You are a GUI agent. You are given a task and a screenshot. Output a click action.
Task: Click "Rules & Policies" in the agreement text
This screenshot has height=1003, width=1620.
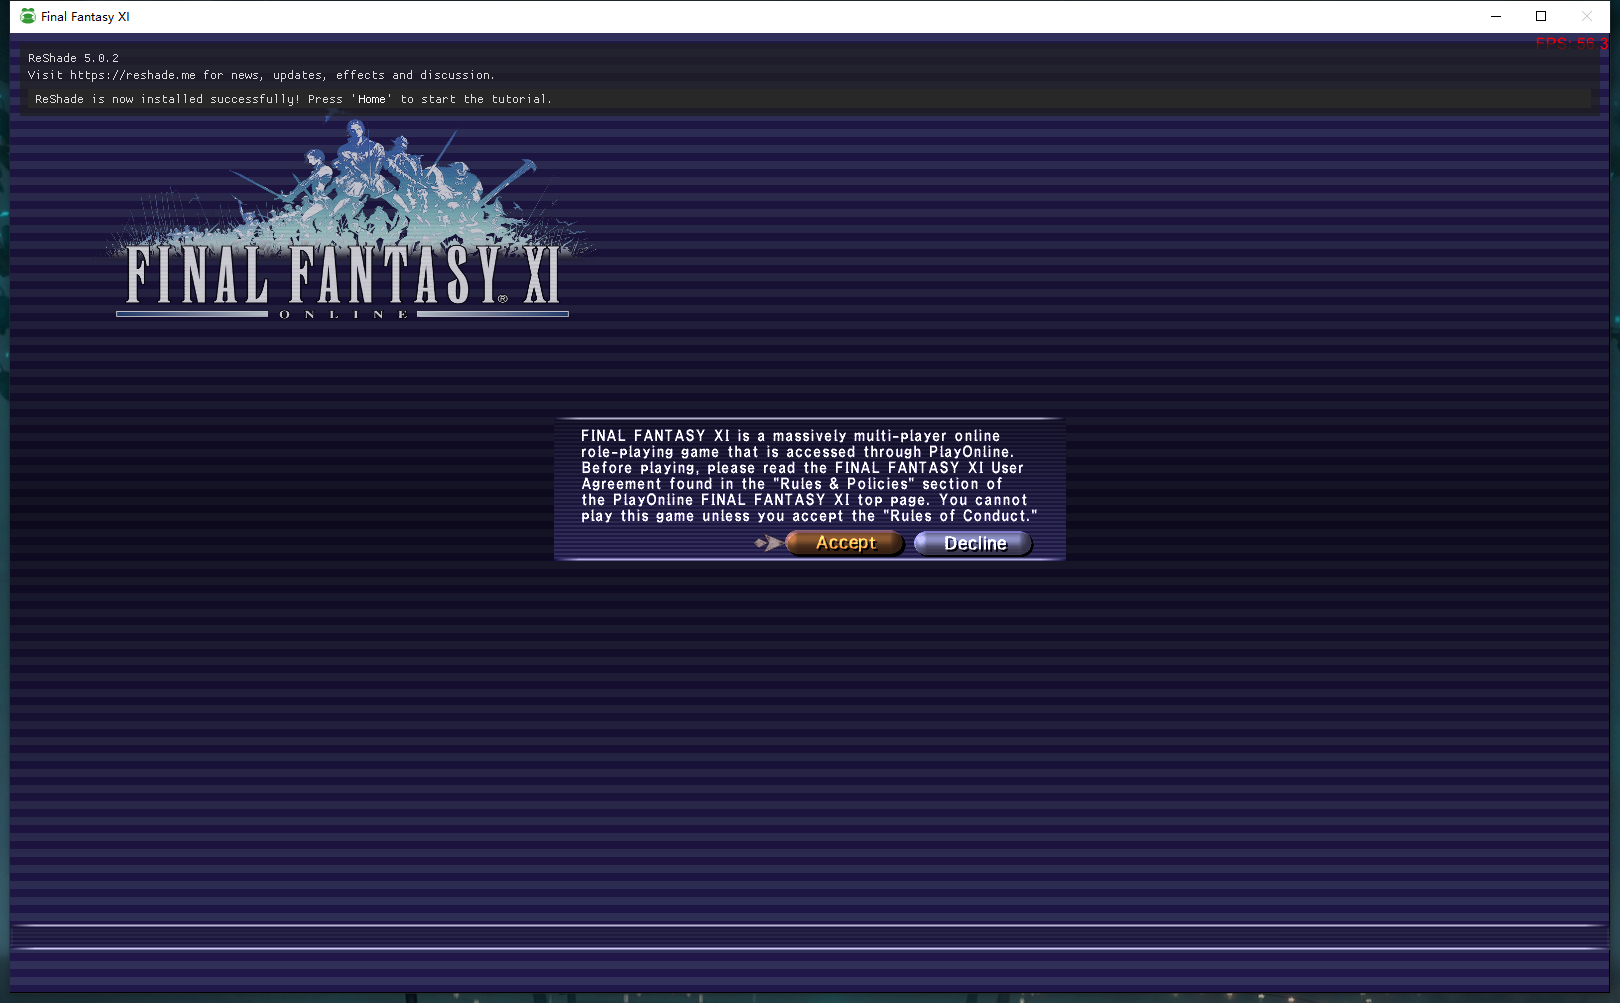(x=843, y=484)
